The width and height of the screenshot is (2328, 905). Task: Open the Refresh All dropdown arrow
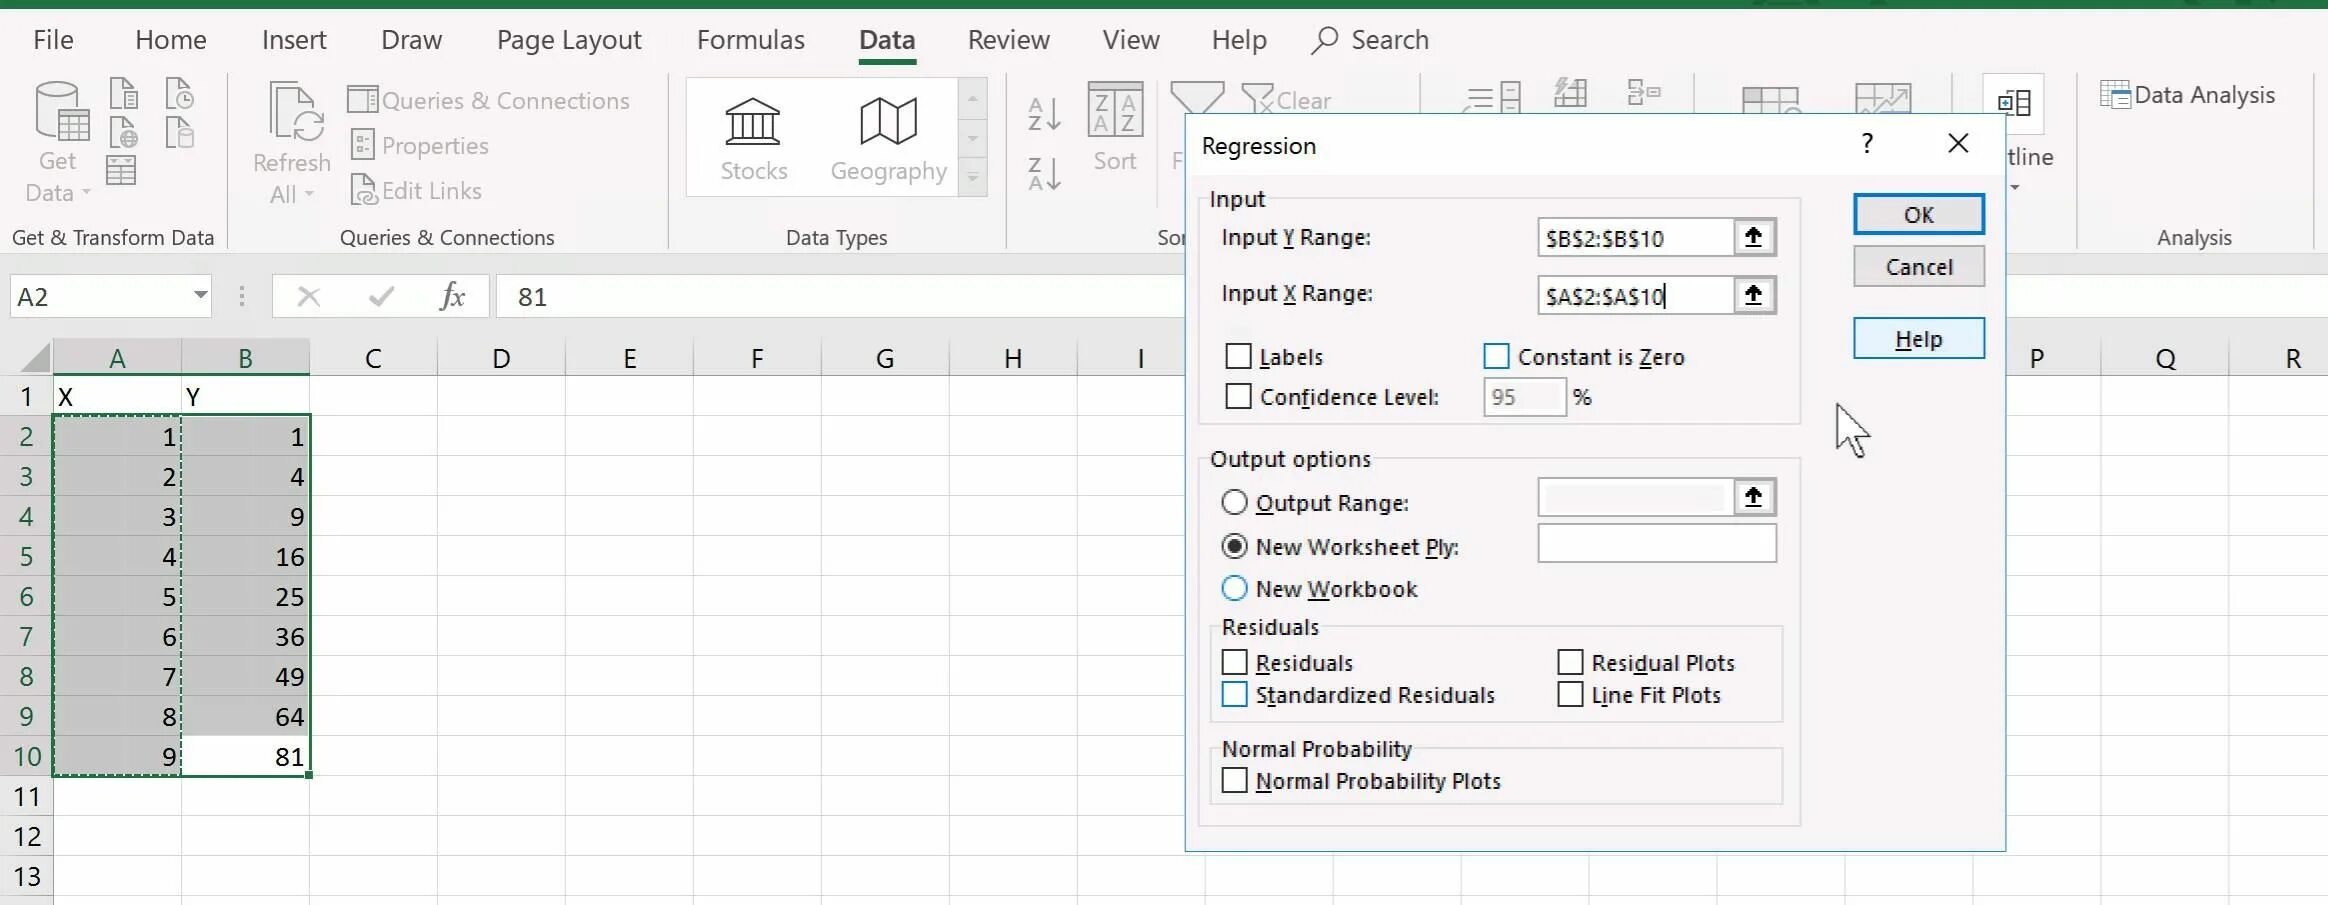tap(309, 194)
